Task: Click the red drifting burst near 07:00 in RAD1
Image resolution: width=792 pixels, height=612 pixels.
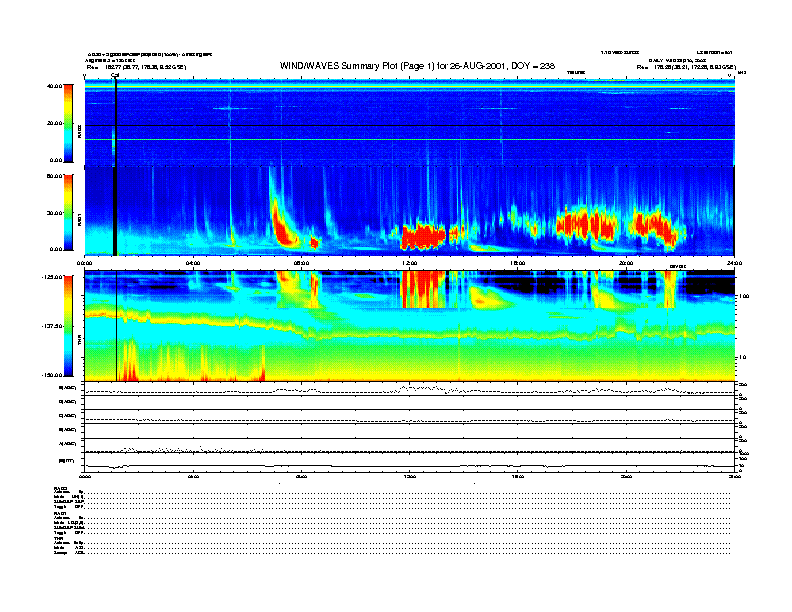Action: pyautogui.click(x=282, y=225)
